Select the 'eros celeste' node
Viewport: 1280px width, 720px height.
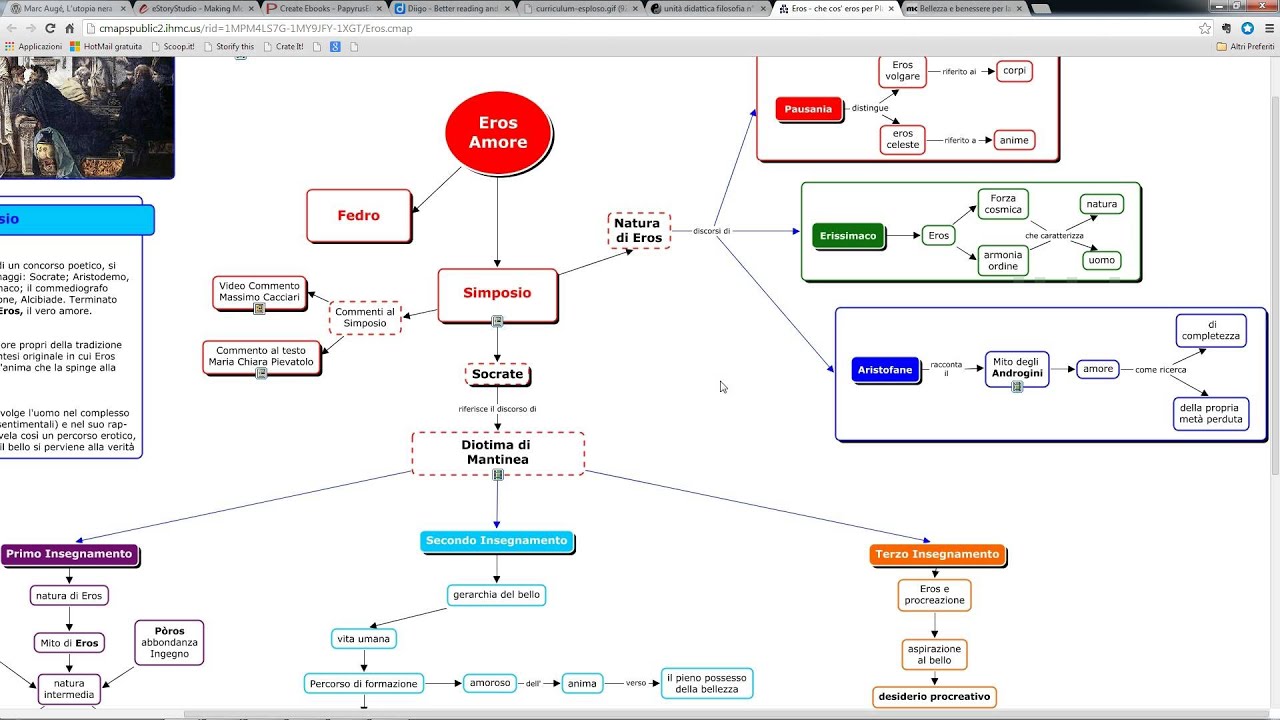pyautogui.click(x=903, y=139)
